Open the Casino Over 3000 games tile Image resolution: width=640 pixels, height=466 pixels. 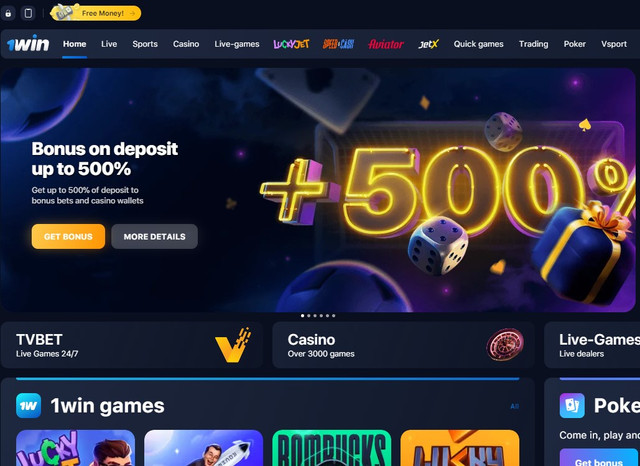pos(403,345)
